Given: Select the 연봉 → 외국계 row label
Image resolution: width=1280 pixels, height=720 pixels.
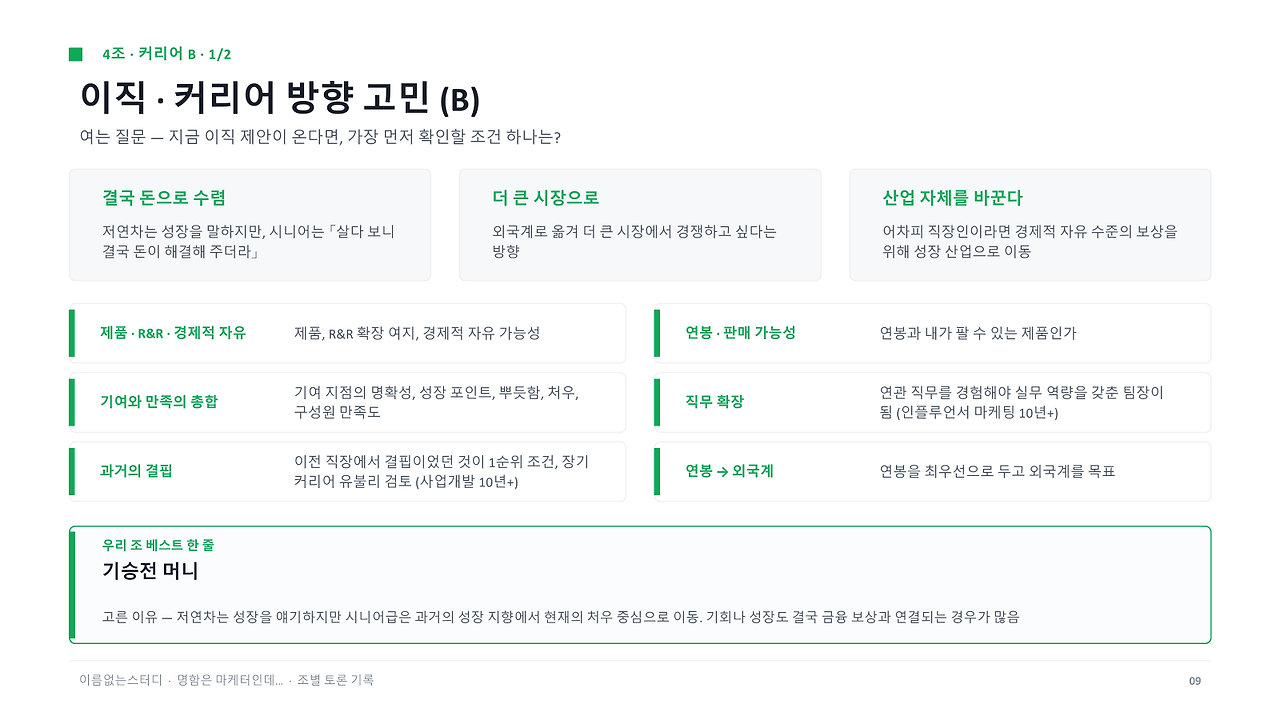Looking at the screenshot, I should tap(729, 471).
